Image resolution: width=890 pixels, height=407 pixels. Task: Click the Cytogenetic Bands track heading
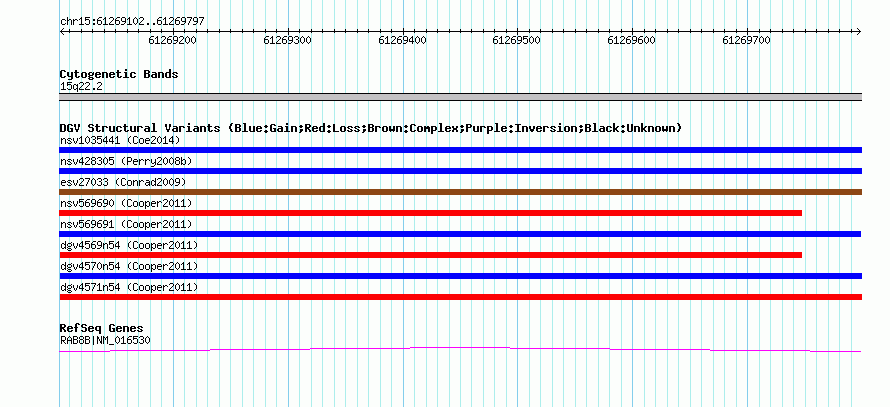(x=119, y=74)
